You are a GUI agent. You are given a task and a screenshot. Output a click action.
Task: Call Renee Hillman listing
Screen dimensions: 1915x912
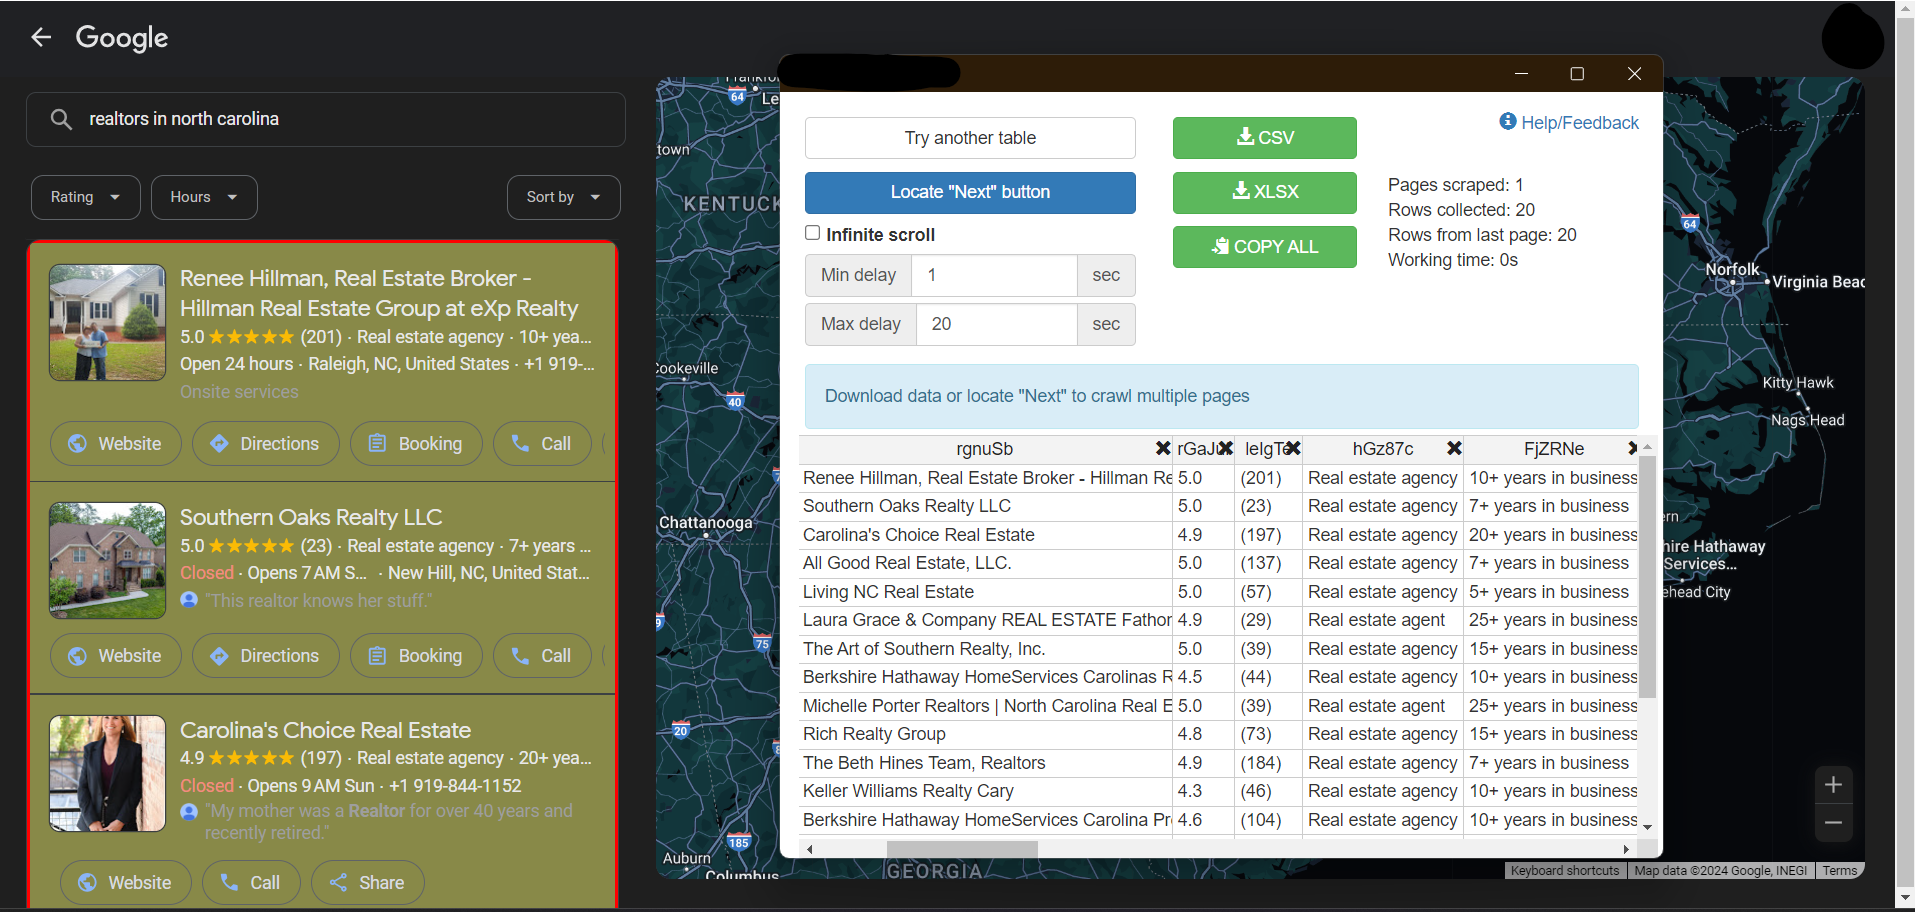542,444
